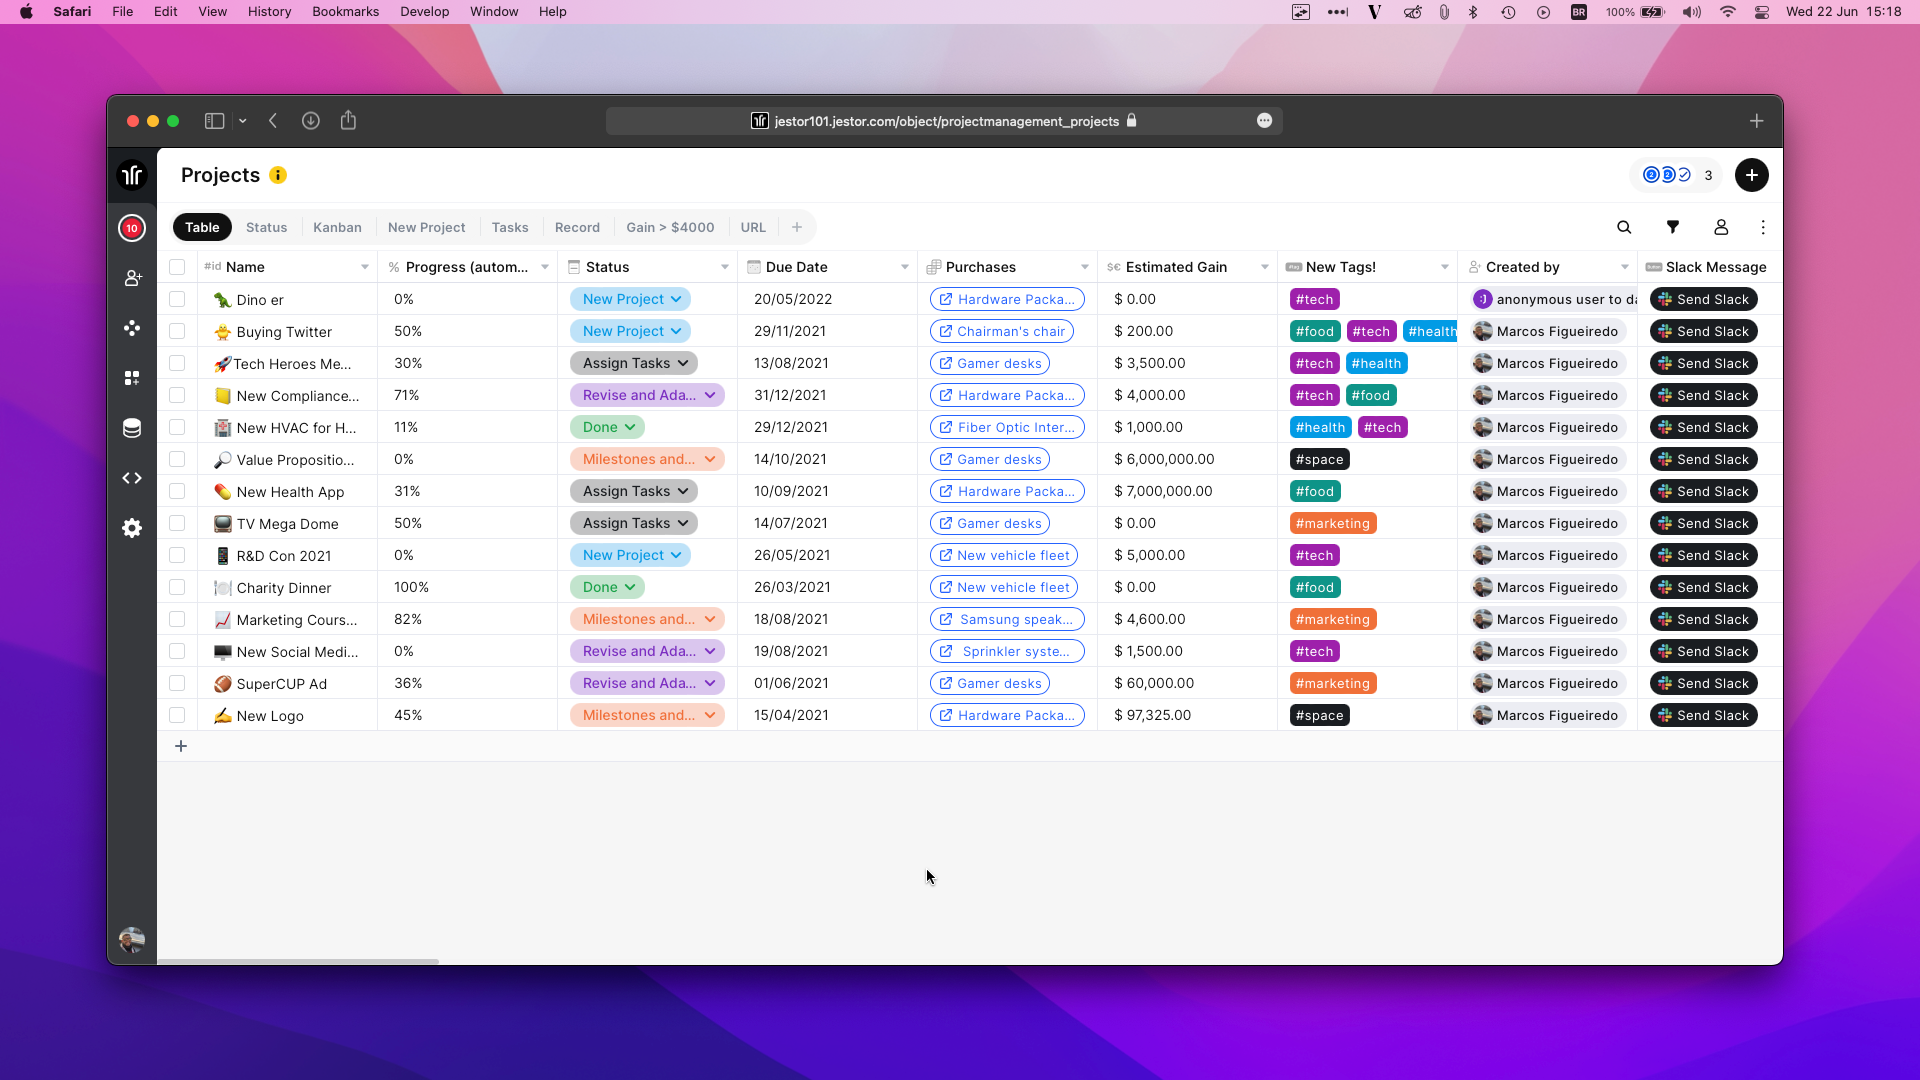Open the add user sidebar icon
The width and height of the screenshot is (1920, 1080).
(x=132, y=278)
